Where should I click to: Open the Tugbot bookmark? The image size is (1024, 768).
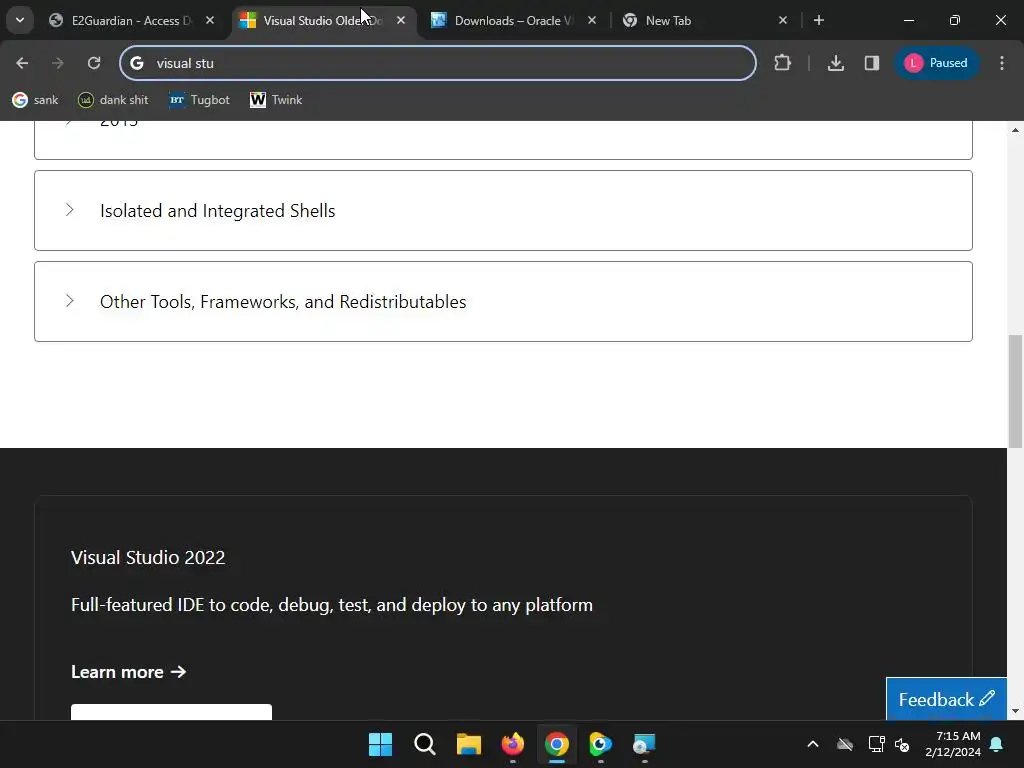pos(200,100)
